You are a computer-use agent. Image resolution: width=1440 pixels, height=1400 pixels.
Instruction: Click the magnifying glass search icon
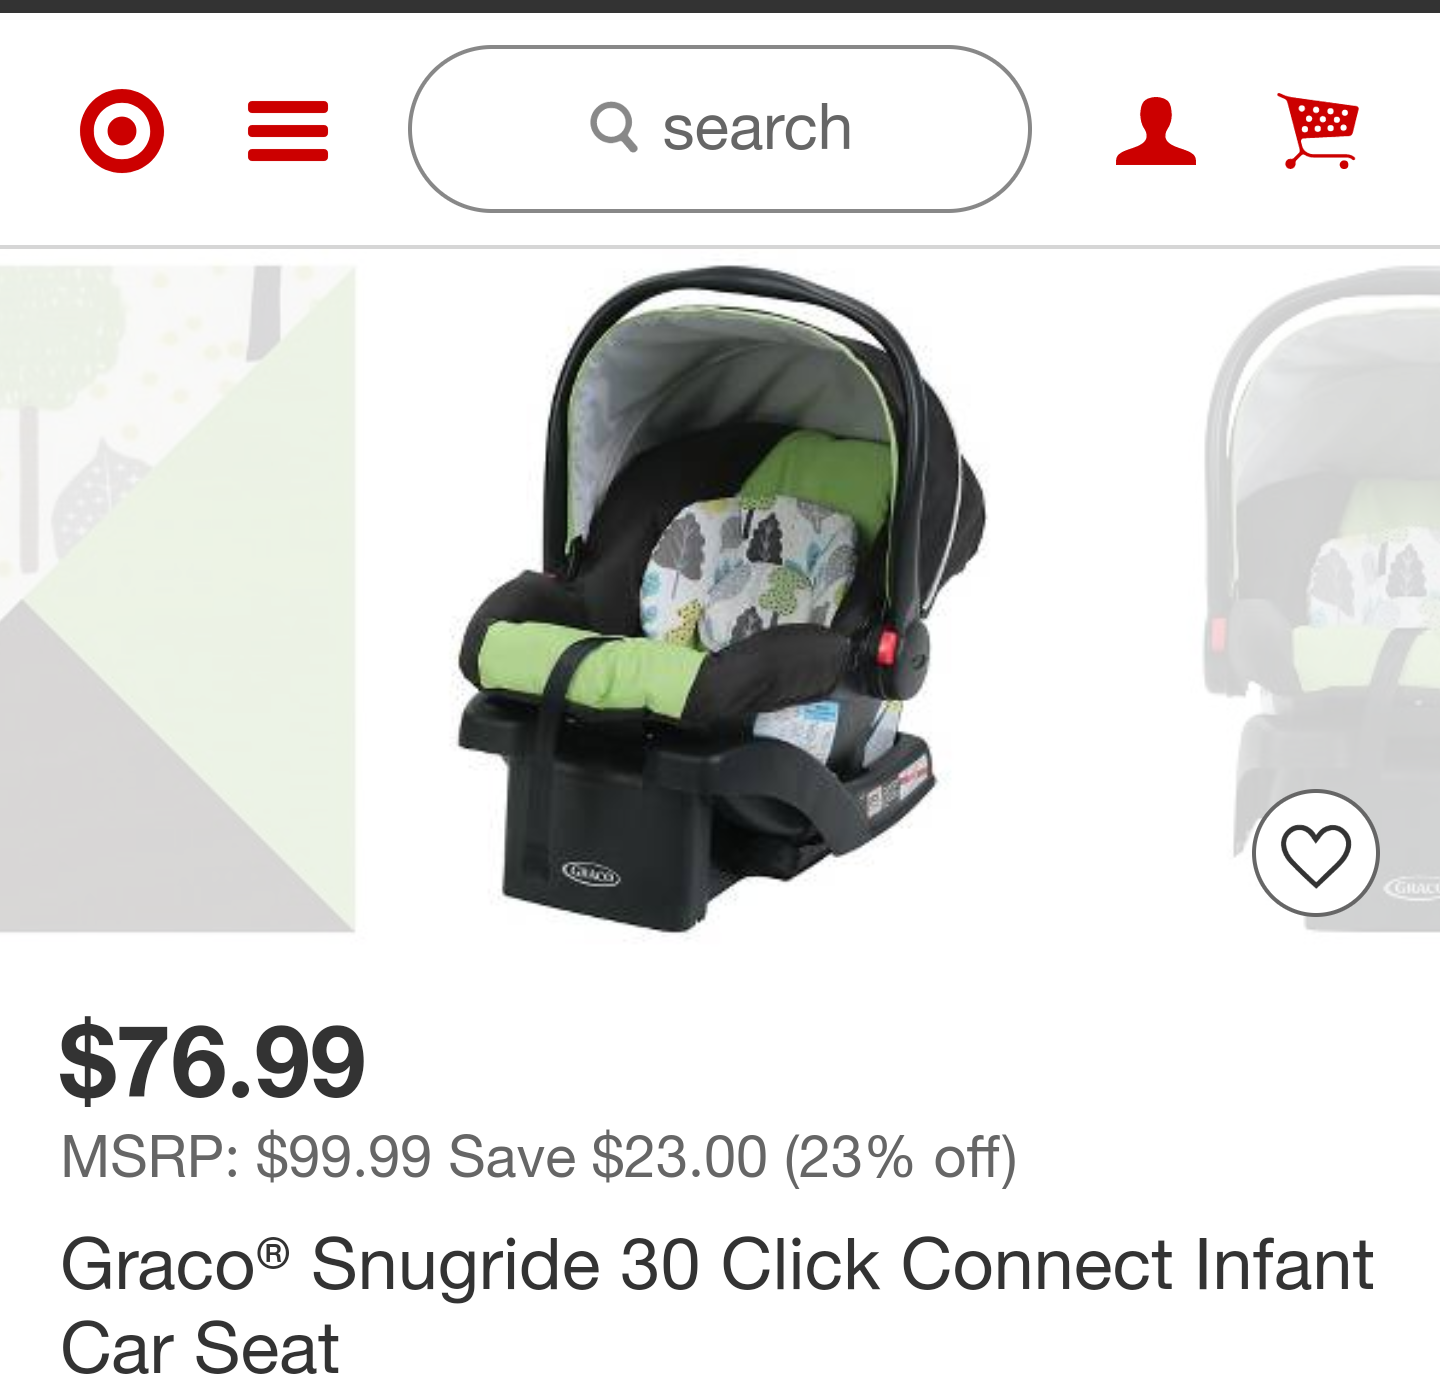click(x=614, y=128)
